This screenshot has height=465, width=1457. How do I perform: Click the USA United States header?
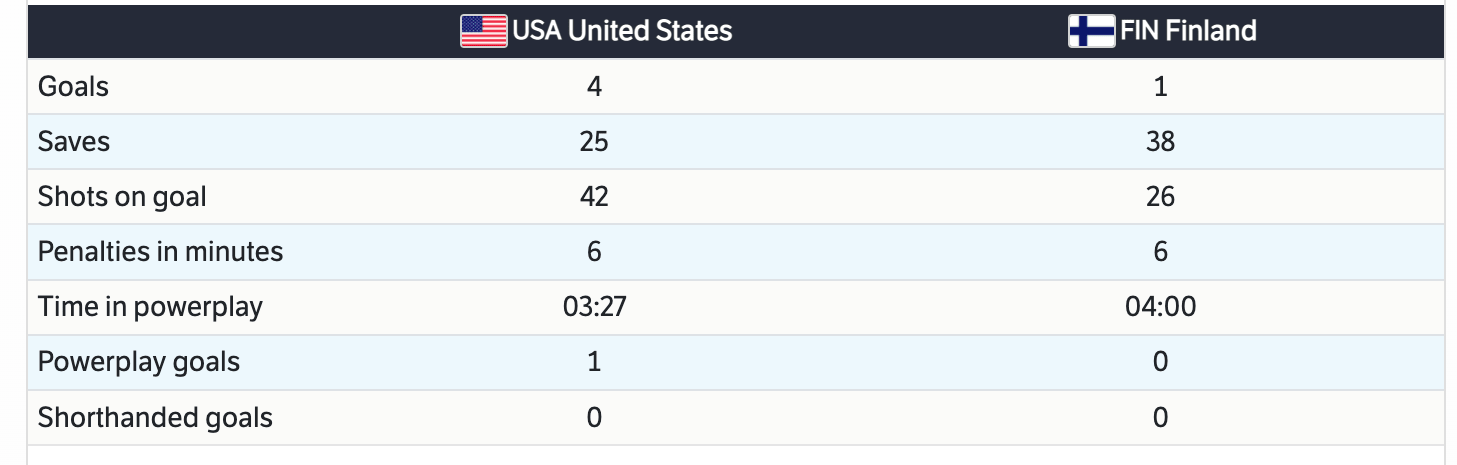click(x=622, y=31)
